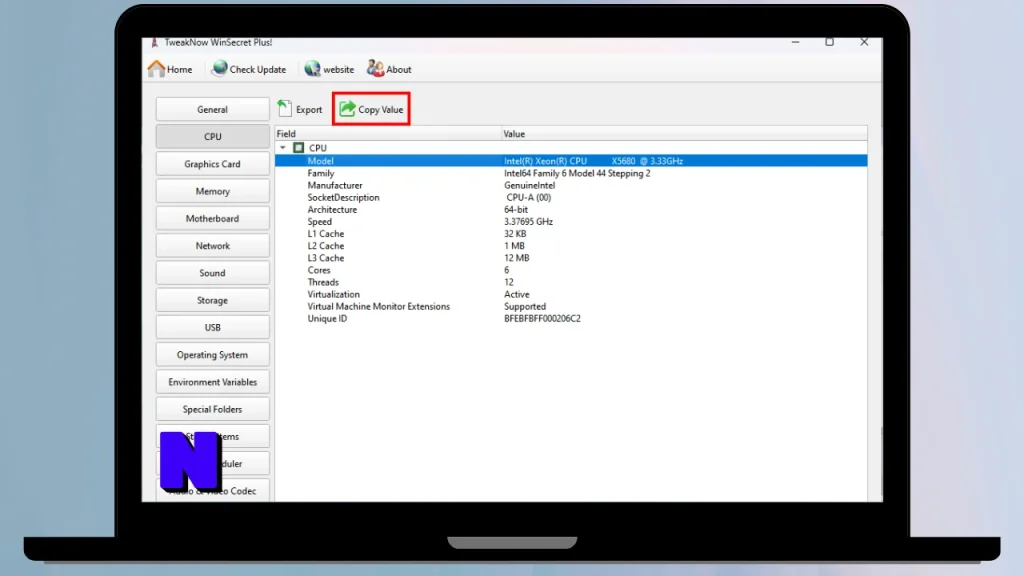Select the L2 Cache row
The width and height of the screenshot is (1024, 576).
[x=571, y=246]
